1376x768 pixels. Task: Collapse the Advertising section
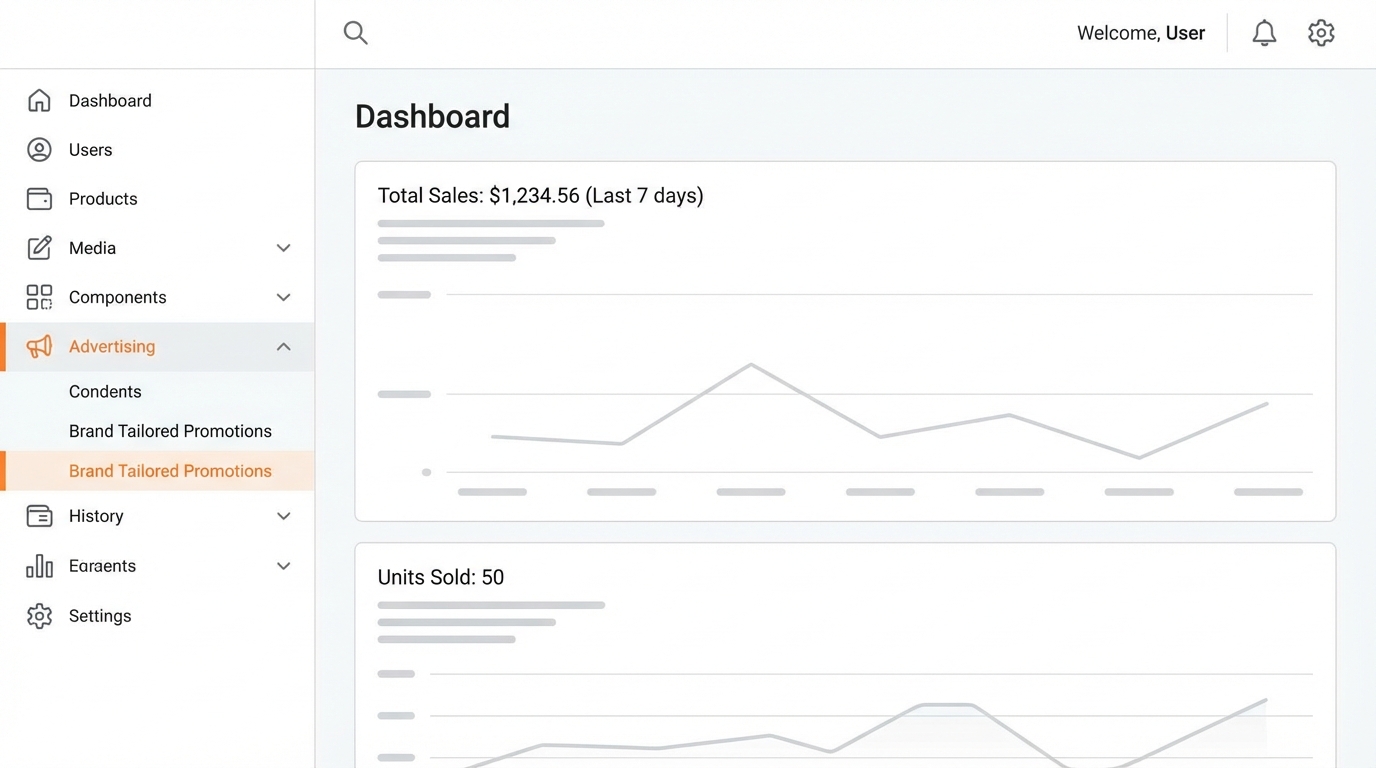pos(283,346)
